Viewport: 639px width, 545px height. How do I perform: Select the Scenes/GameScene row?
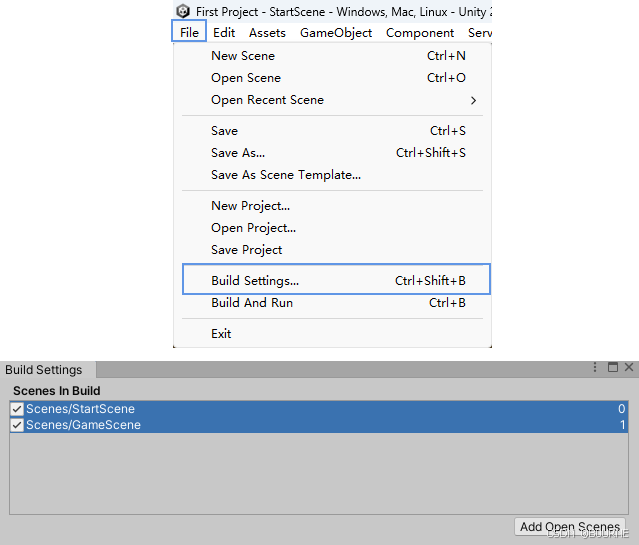pyautogui.click(x=319, y=425)
